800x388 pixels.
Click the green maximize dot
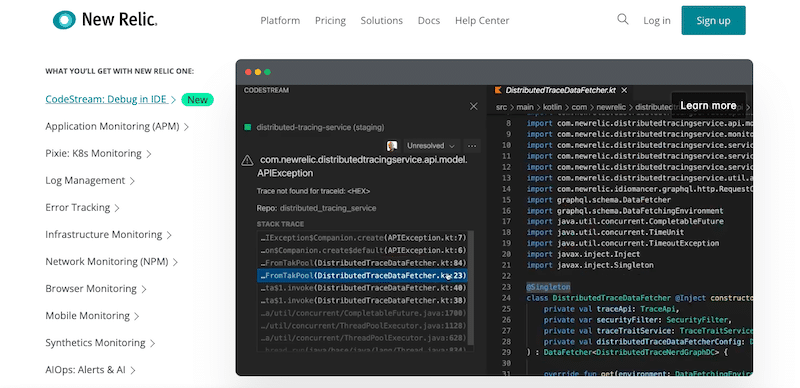[267, 72]
